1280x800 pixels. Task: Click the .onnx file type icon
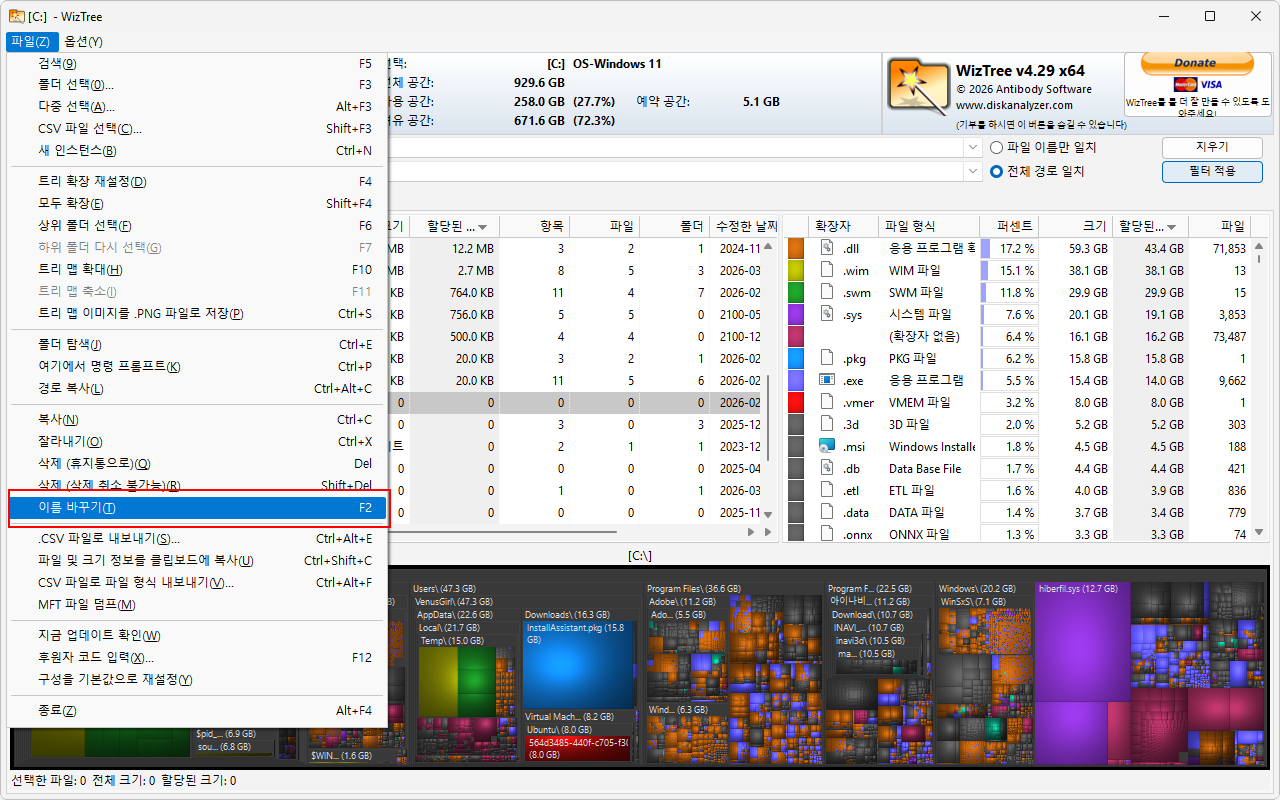[x=827, y=534]
